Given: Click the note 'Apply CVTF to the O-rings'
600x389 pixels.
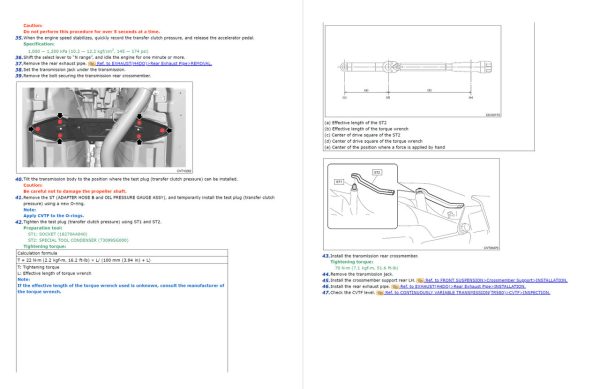Looking at the screenshot, I should click(x=54, y=216).
